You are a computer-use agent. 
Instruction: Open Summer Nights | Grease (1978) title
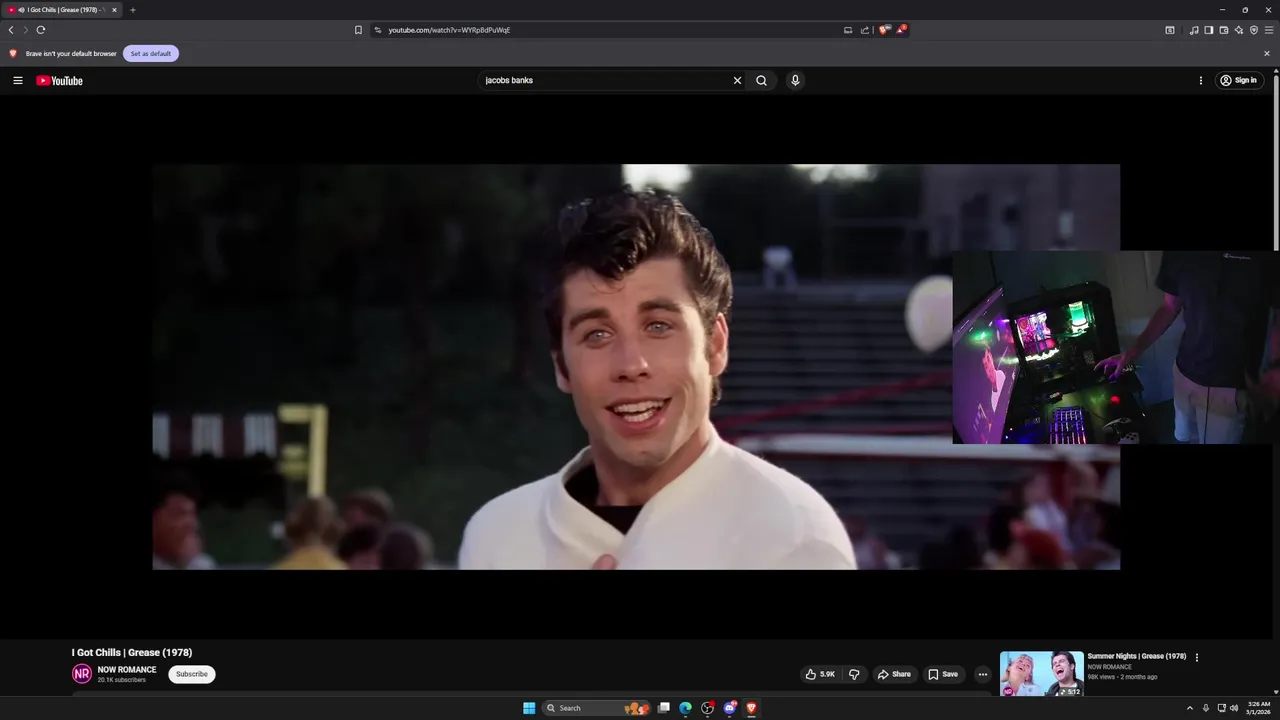tap(1137, 656)
